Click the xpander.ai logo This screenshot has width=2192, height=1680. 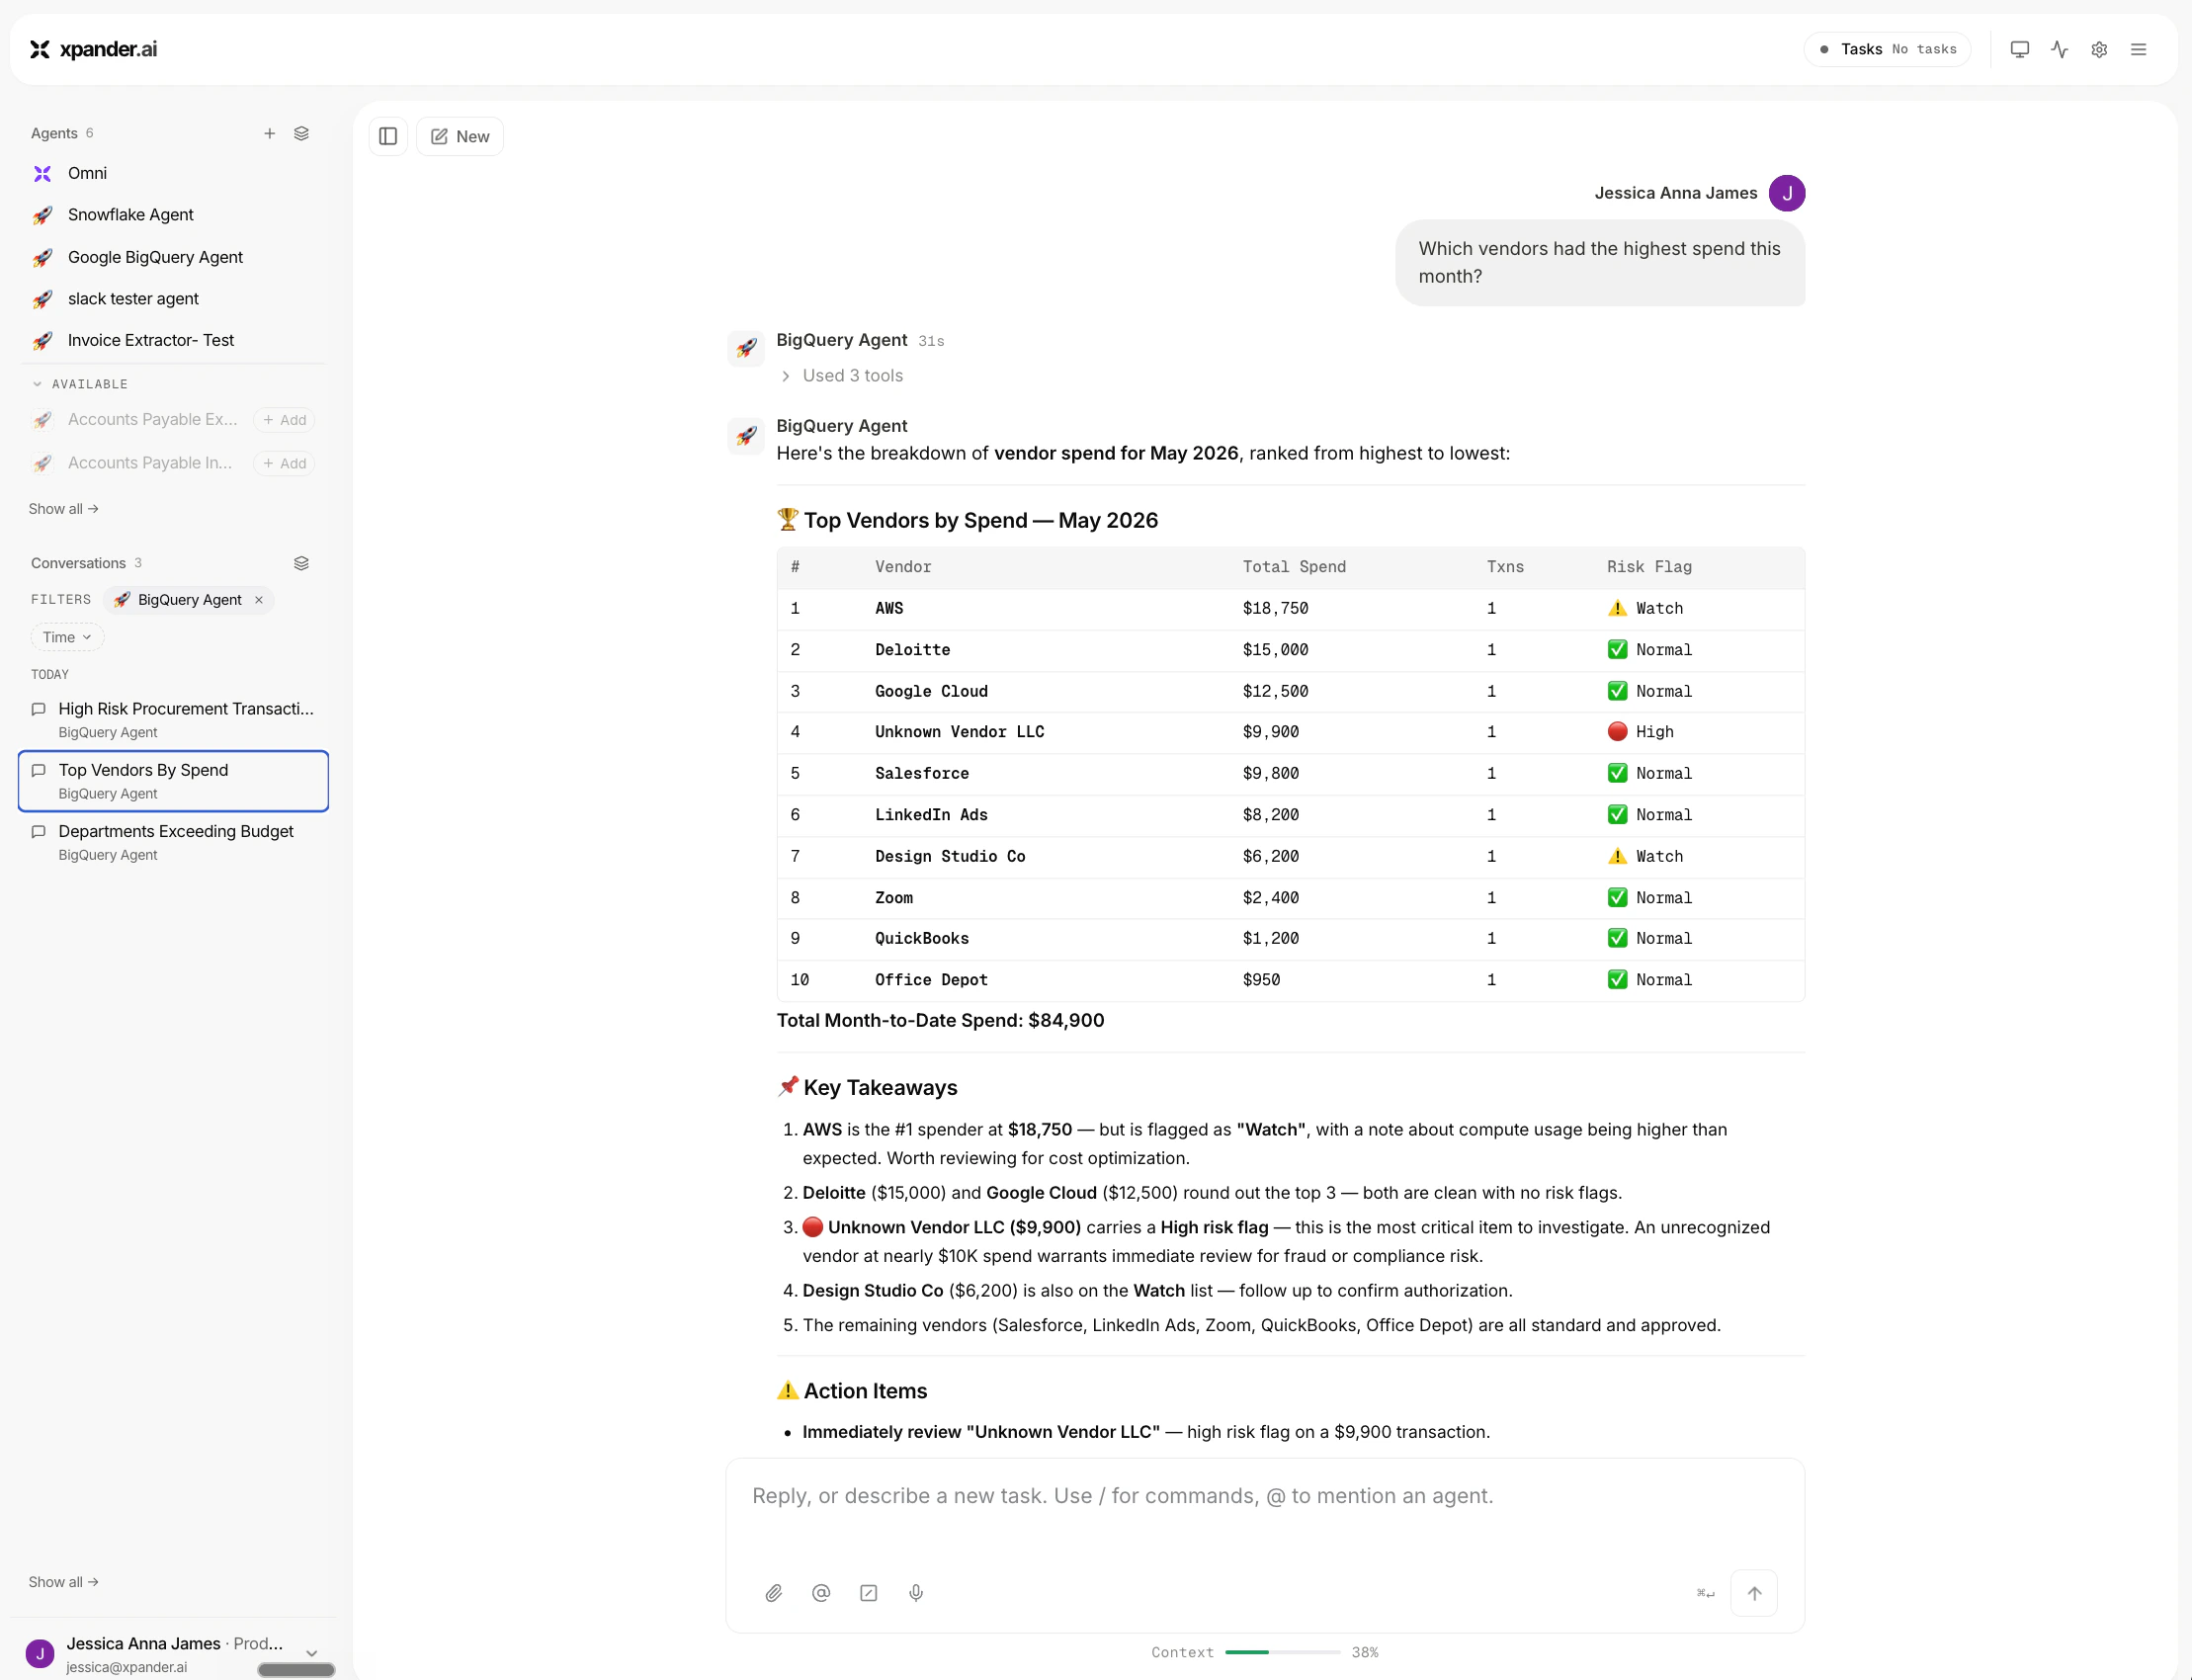click(93, 49)
